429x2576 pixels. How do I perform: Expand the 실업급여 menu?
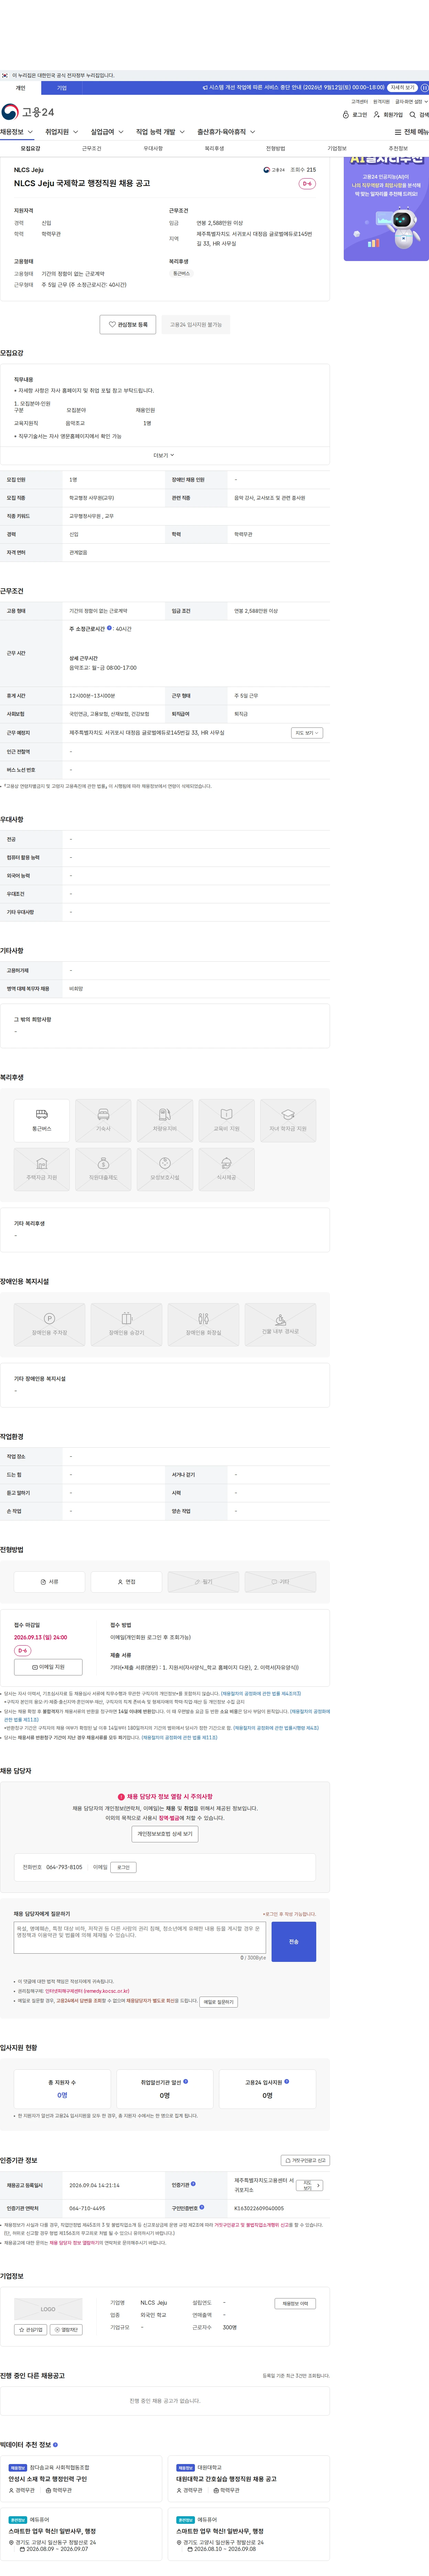(x=107, y=132)
